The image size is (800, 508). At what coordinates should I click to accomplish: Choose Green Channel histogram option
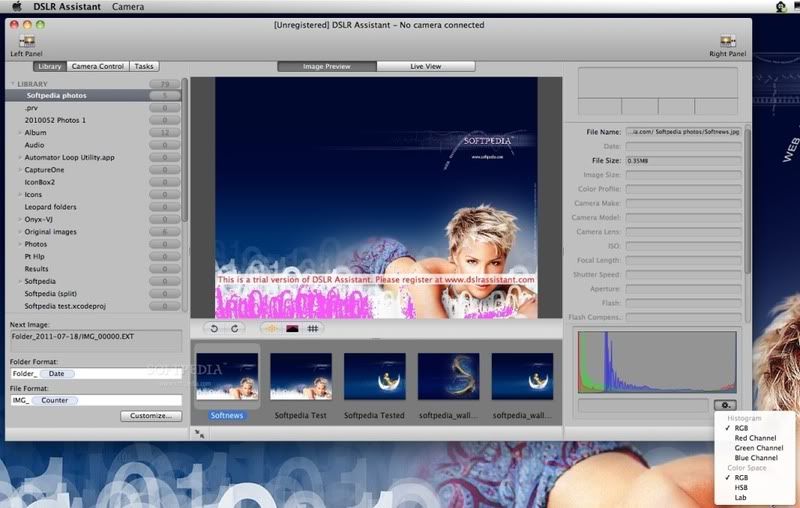tap(759, 448)
